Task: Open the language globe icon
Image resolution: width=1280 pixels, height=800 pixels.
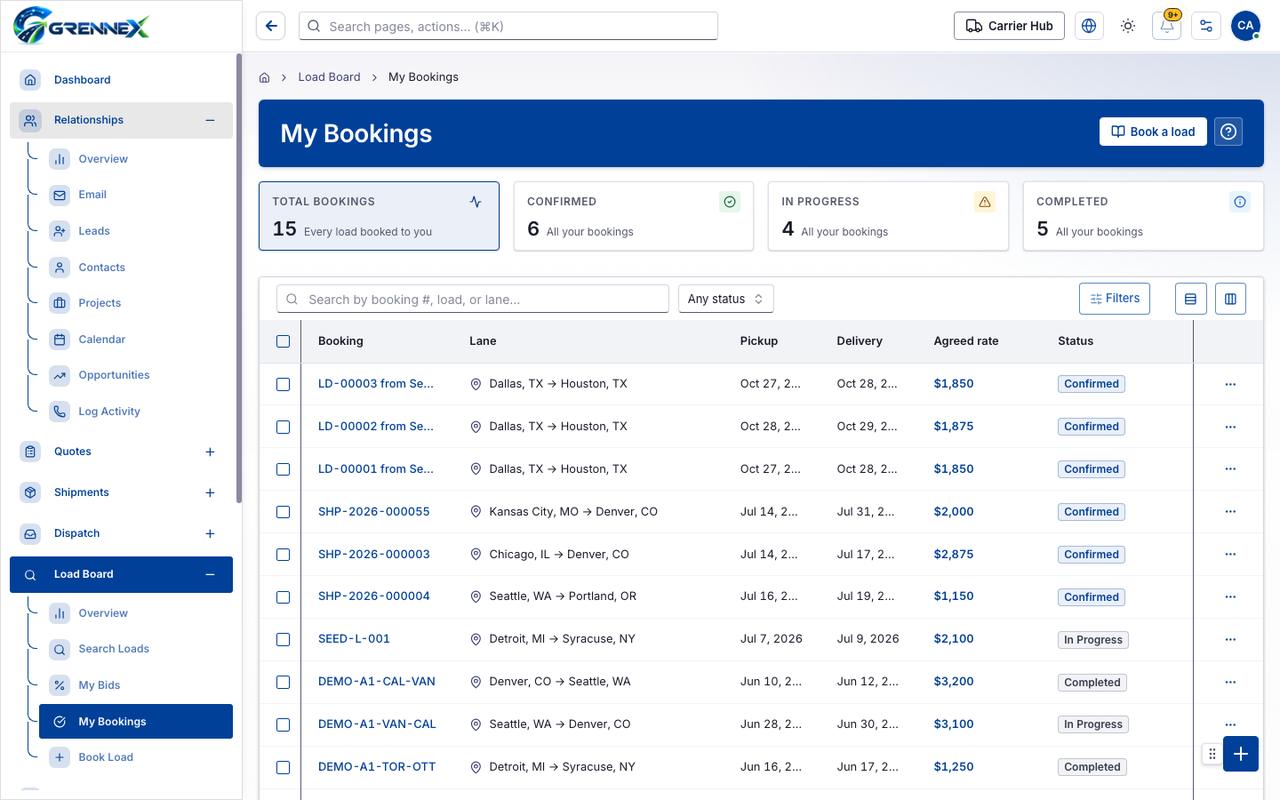Action: (x=1089, y=26)
